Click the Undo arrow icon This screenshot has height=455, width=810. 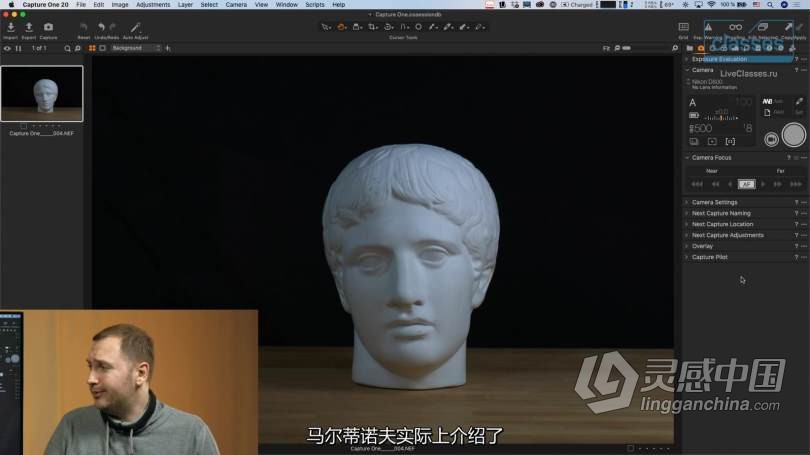pyautogui.click(x=101, y=27)
